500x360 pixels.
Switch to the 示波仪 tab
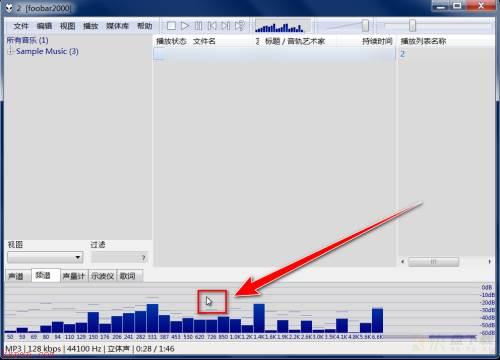tap(102, 276)
